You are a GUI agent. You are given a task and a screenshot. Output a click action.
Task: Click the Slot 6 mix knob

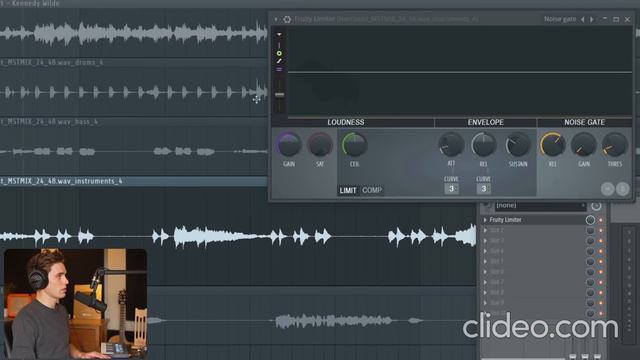(590, 272)
